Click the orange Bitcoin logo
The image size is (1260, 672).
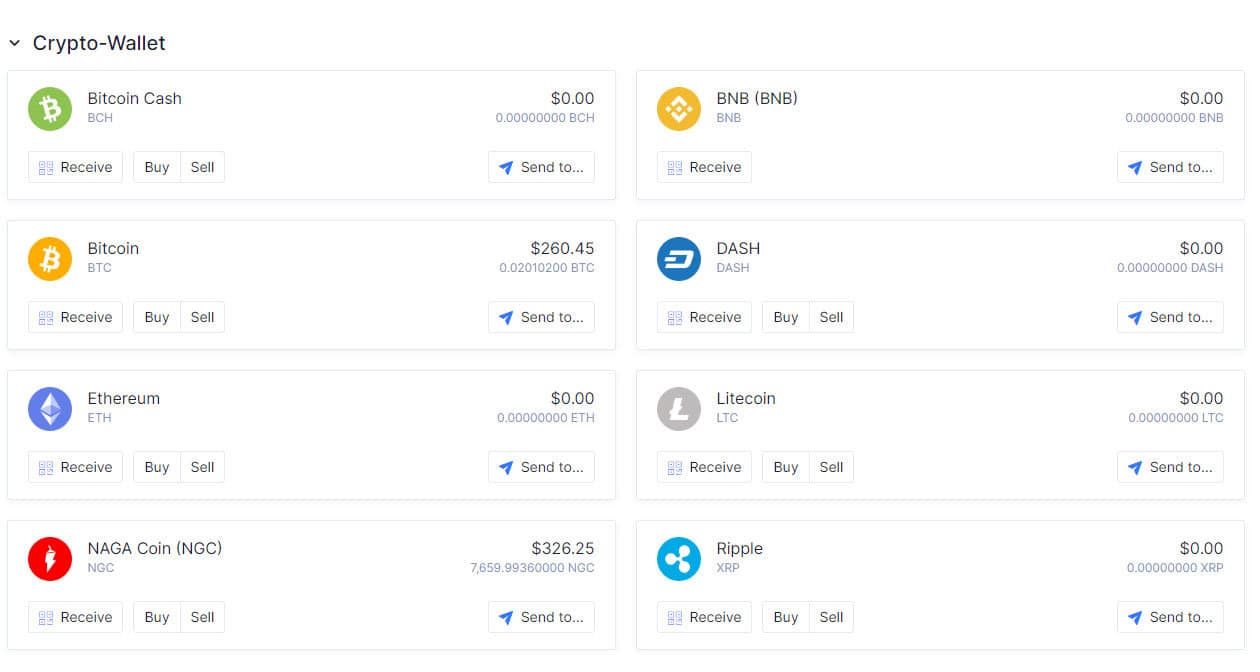pyautogui.click(x=50, y=259)
